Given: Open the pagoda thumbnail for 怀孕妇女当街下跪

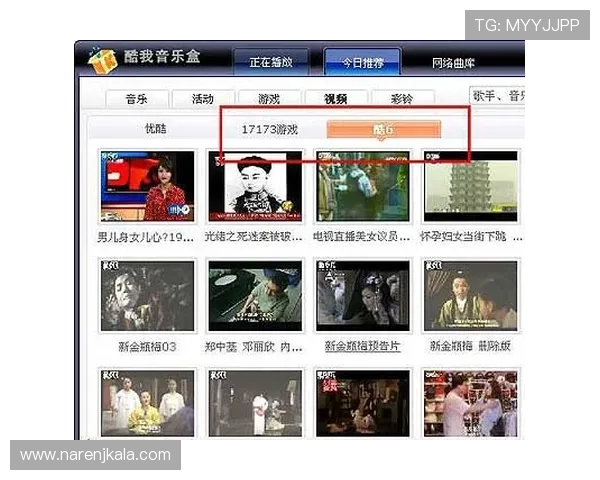Looking at the screenshot, I should tap(471, 186).
